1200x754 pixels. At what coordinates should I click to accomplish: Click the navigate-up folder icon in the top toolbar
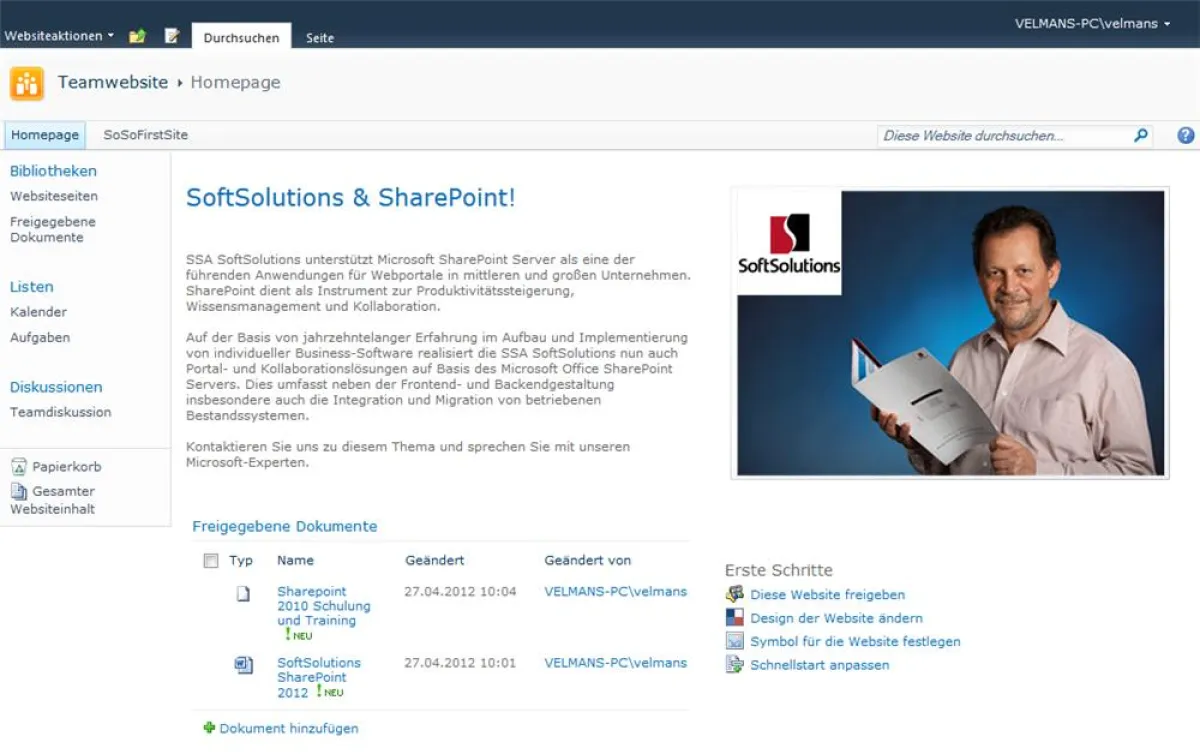tap(138, 35)
